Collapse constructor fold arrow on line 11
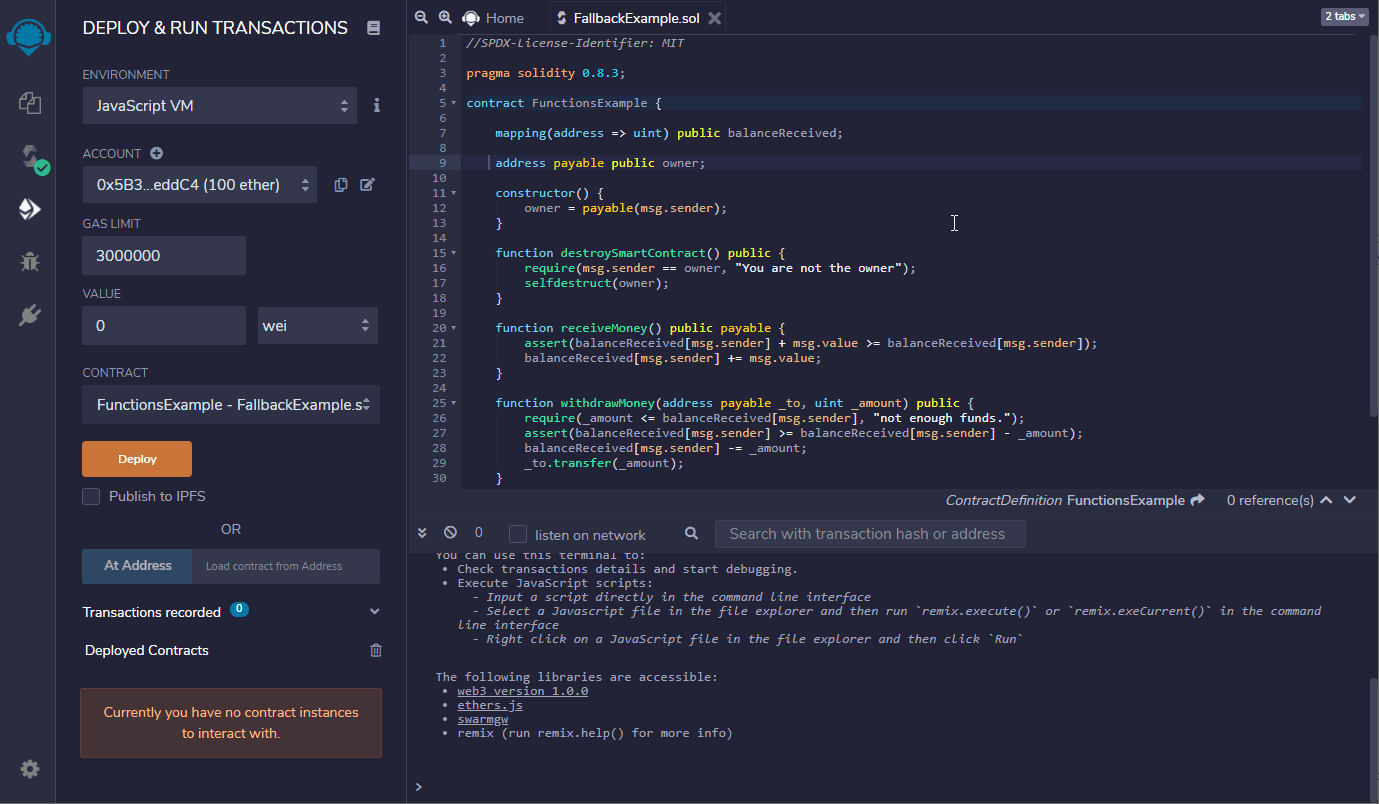The height and width of the screenshot is (804, 1379). 454,193
